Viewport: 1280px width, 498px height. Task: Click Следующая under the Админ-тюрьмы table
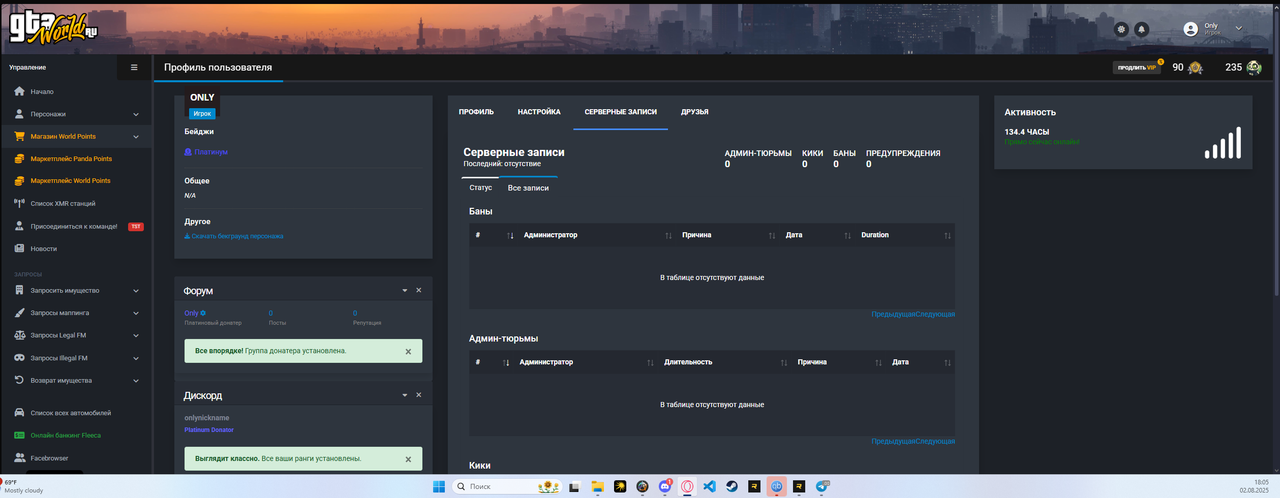coord(935,441)
